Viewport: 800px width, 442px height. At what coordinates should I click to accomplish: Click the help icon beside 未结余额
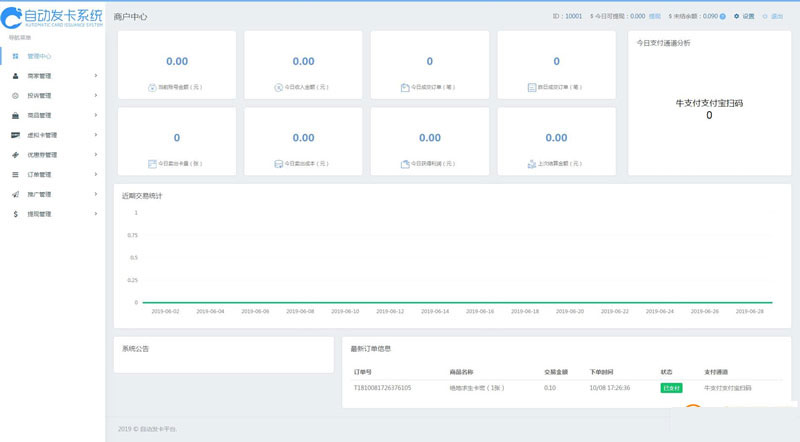point(723,16)
